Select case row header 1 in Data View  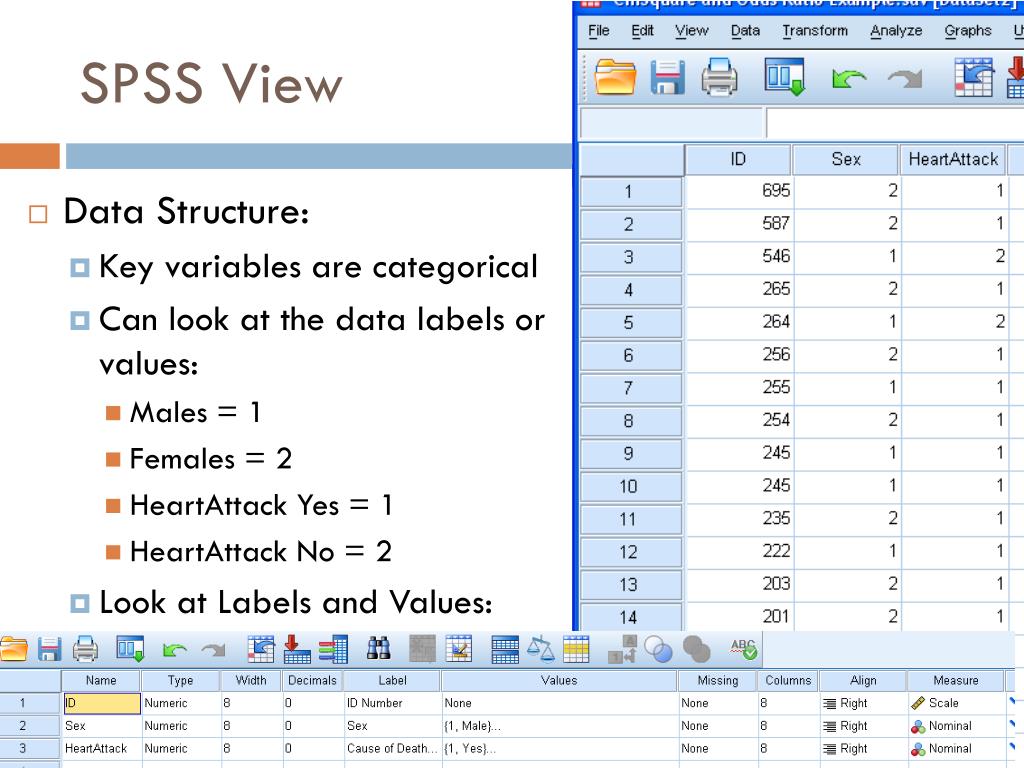[631, 191]
